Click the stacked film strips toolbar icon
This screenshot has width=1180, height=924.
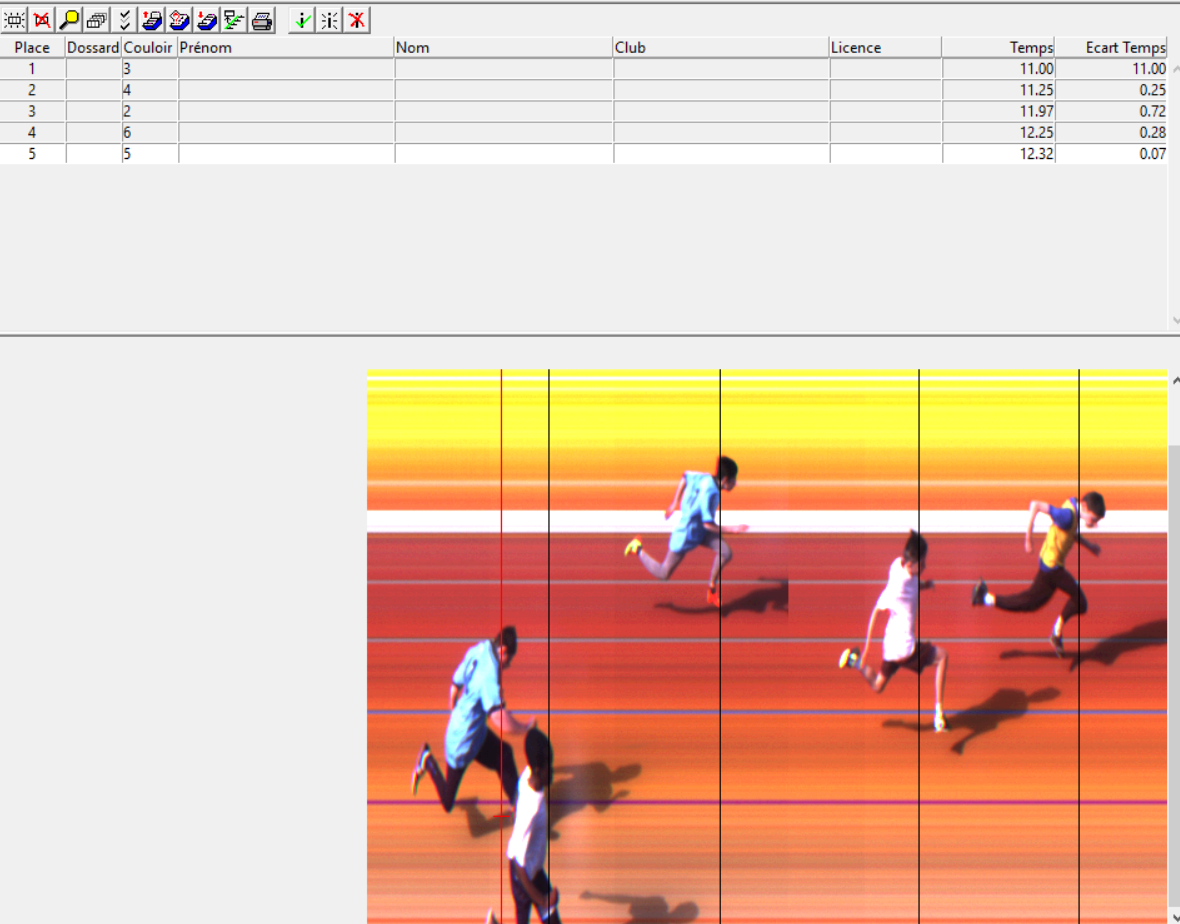coord(96,20)
